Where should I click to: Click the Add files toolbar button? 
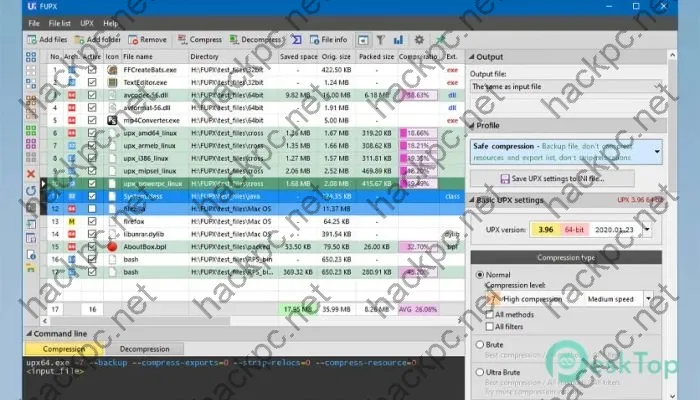tap(47, 40)
